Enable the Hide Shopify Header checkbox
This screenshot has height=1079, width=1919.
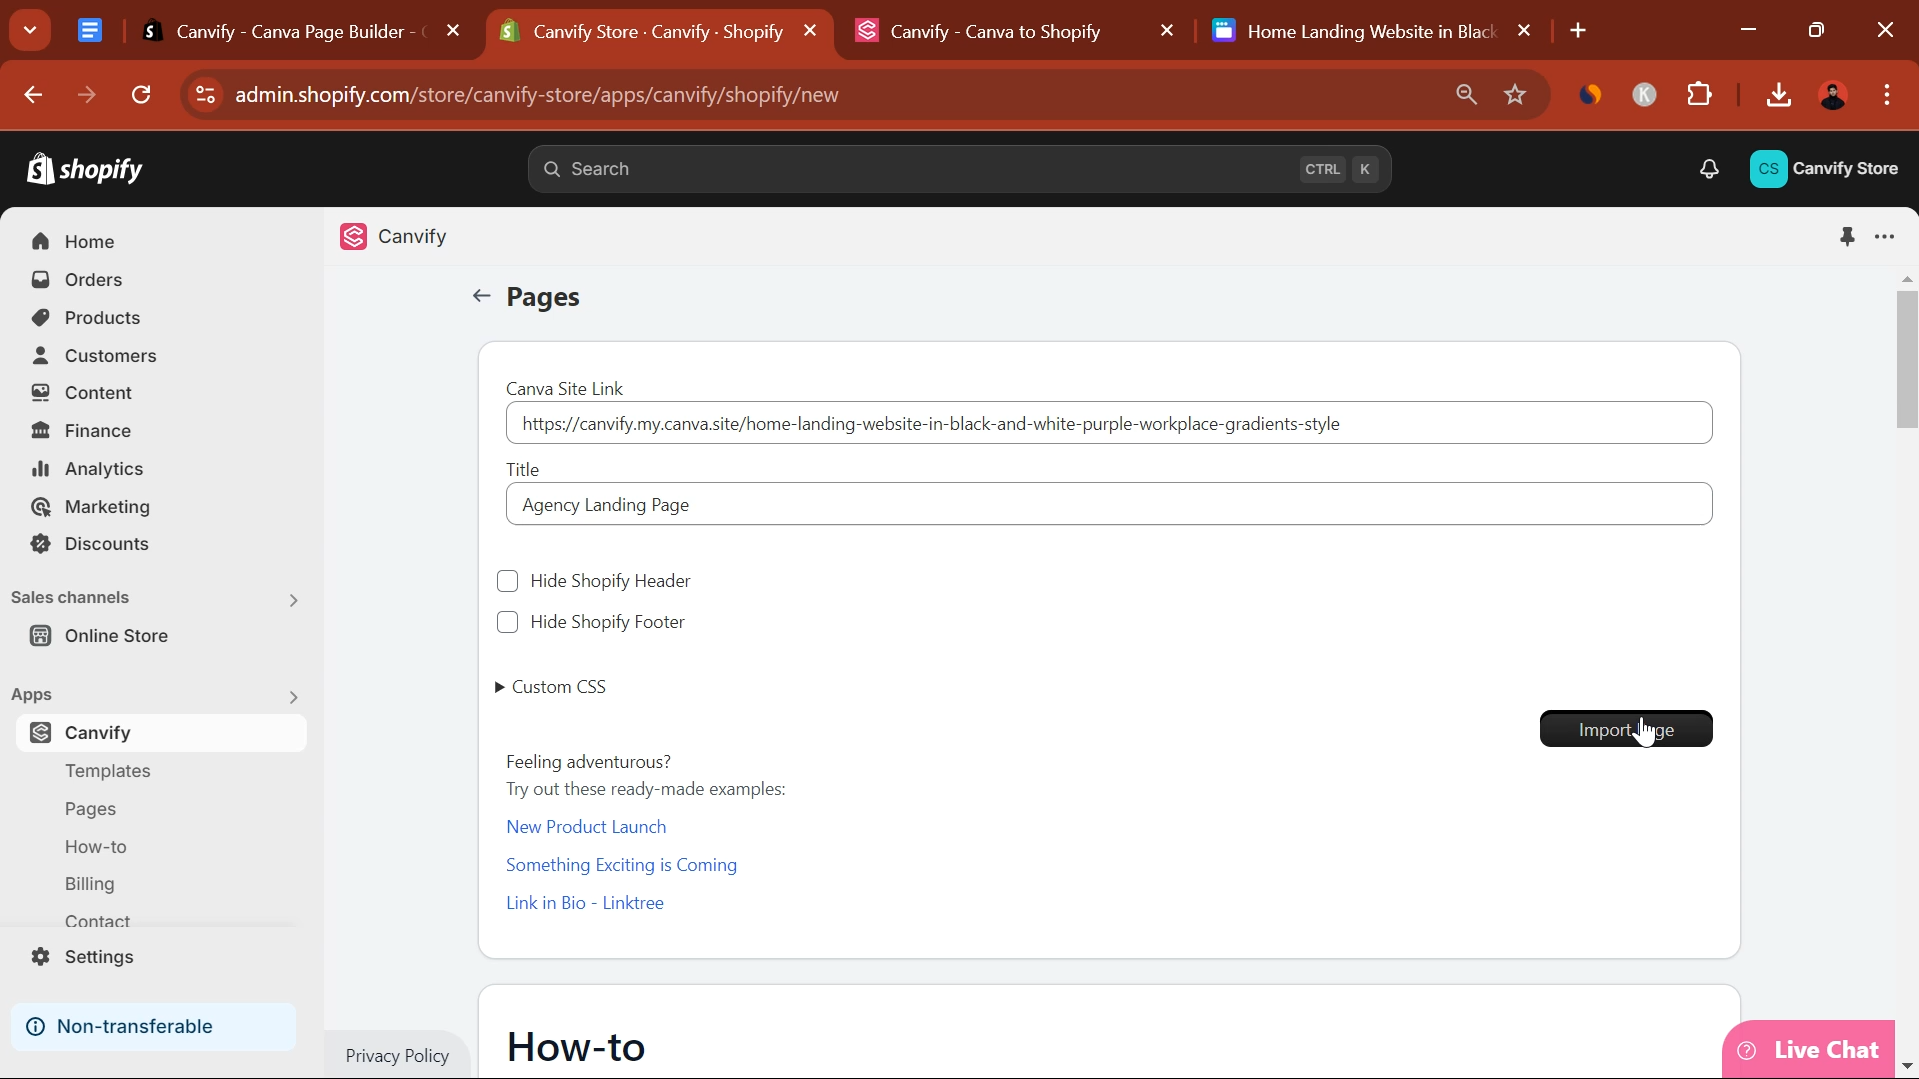click(508, 581)
